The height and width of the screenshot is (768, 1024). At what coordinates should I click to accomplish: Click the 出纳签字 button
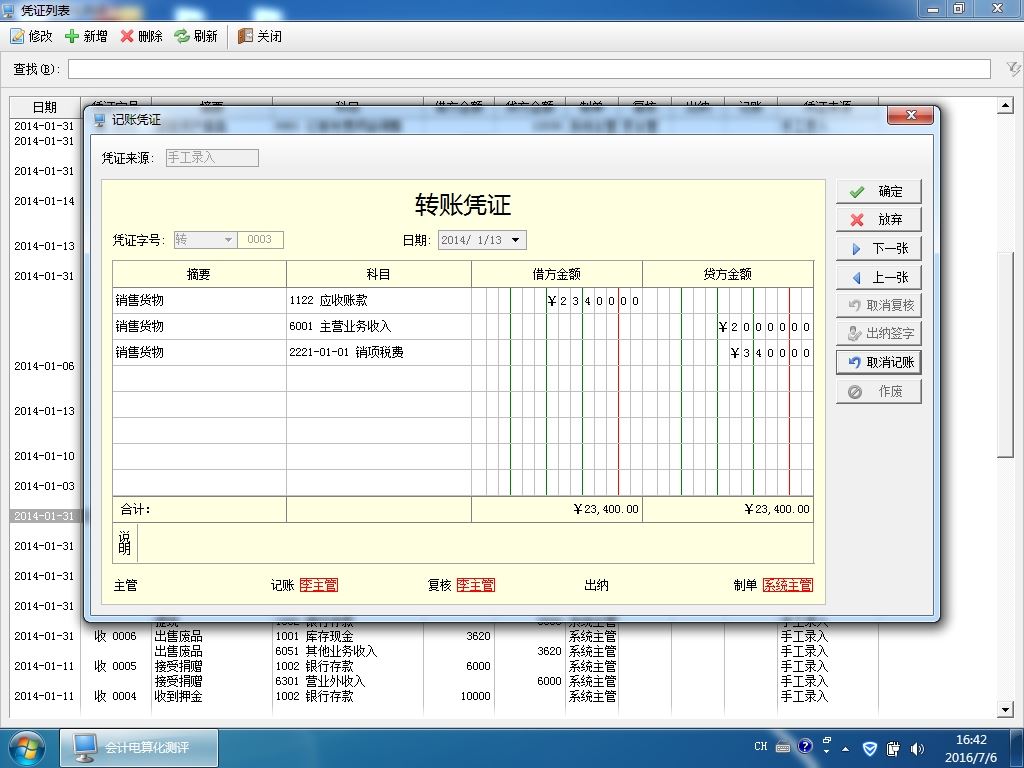coord(878,333)
